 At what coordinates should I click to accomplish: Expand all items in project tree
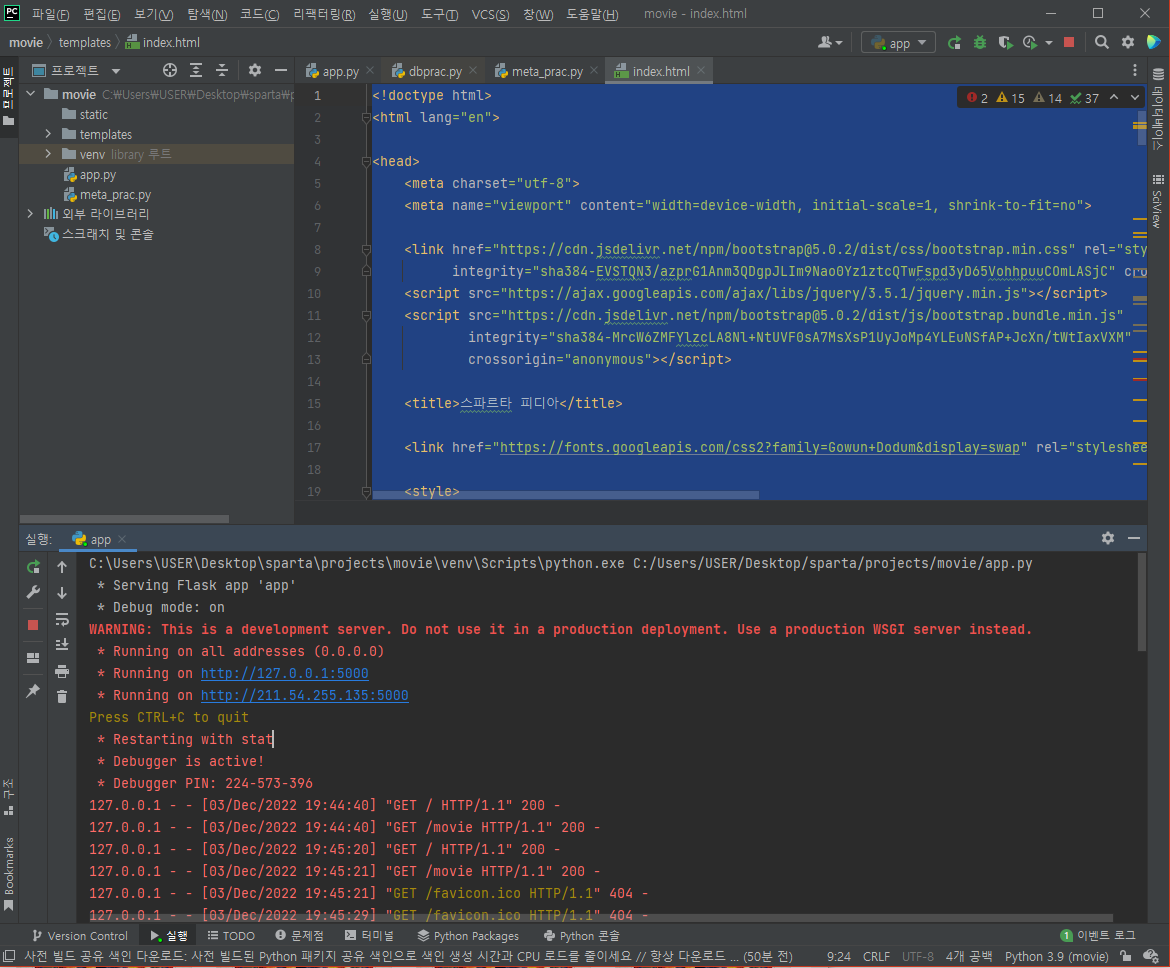click(x=196, y=70)
